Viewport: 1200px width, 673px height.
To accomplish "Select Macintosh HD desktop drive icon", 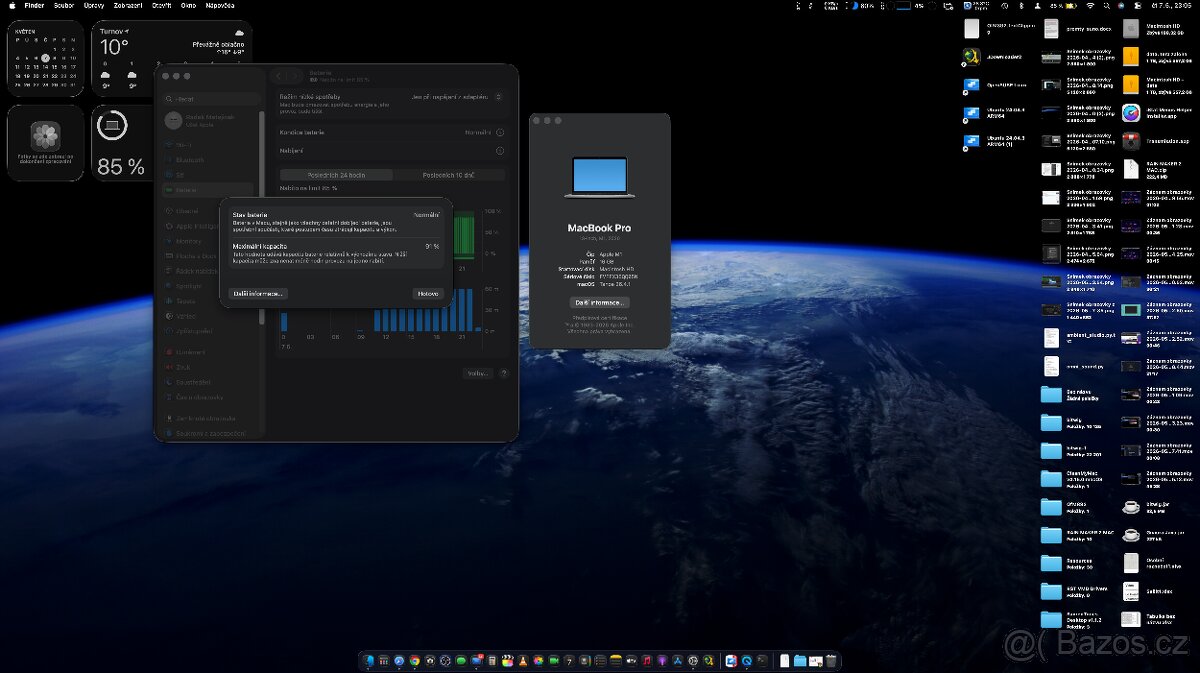I will click(x=1131, y=28).
